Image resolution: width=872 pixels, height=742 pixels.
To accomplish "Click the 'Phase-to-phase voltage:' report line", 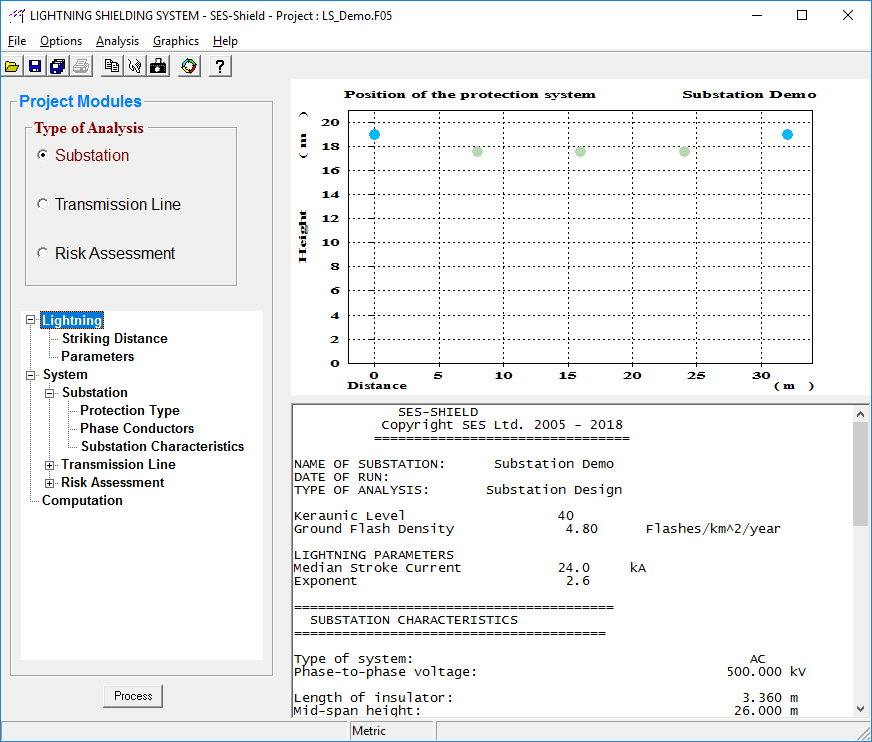I will [x=549, y=671].
